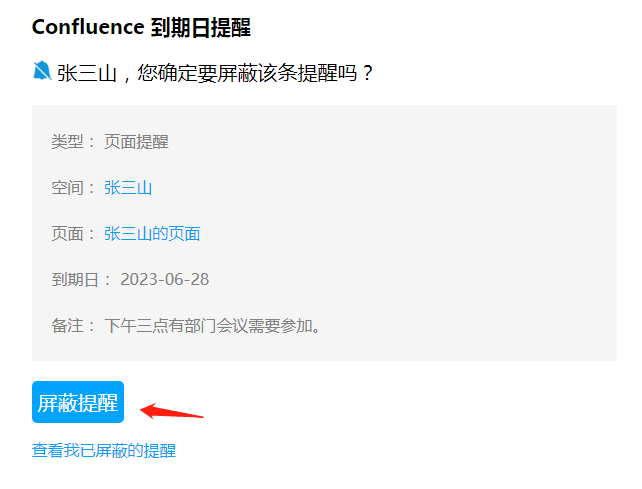The height and width of the screenshot is (489, 642).
Task: Click the word Confluence in the heading
Action: point(88,27)
